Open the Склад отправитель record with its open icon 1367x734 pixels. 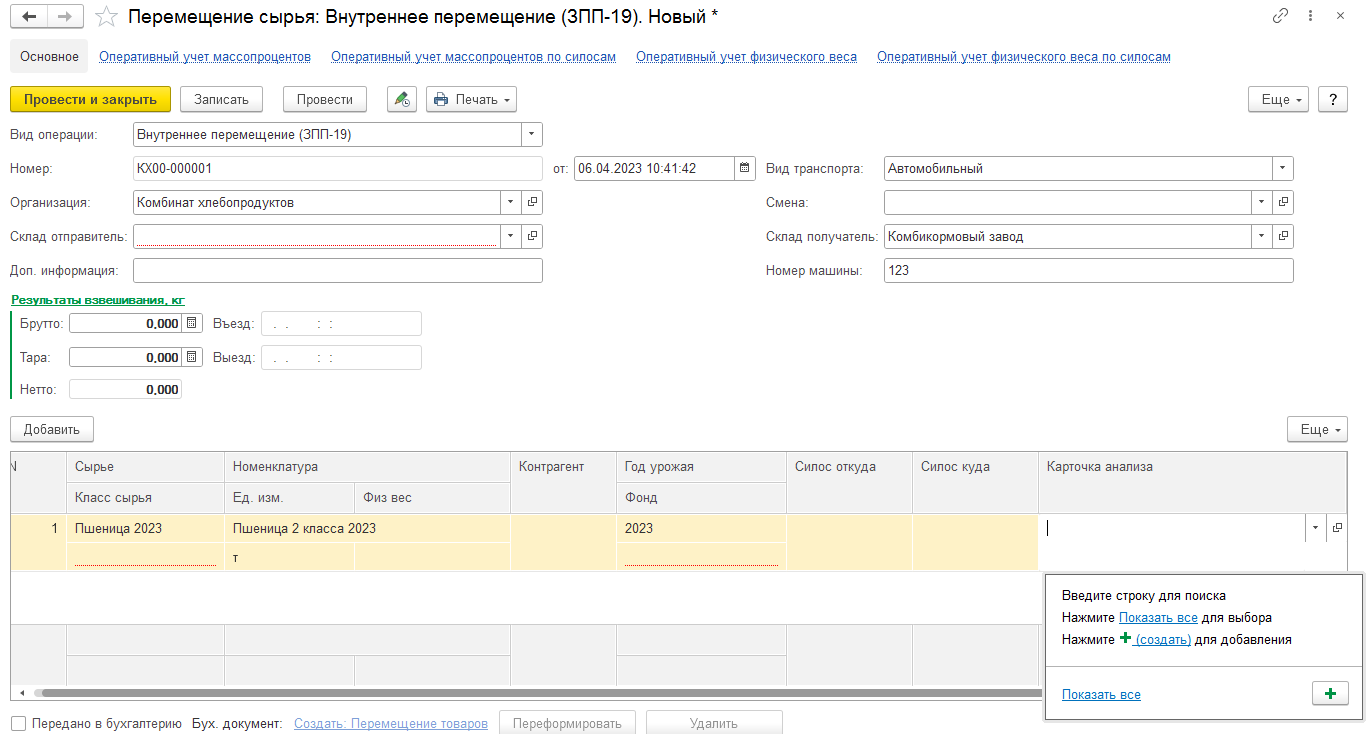pos(533,236)
